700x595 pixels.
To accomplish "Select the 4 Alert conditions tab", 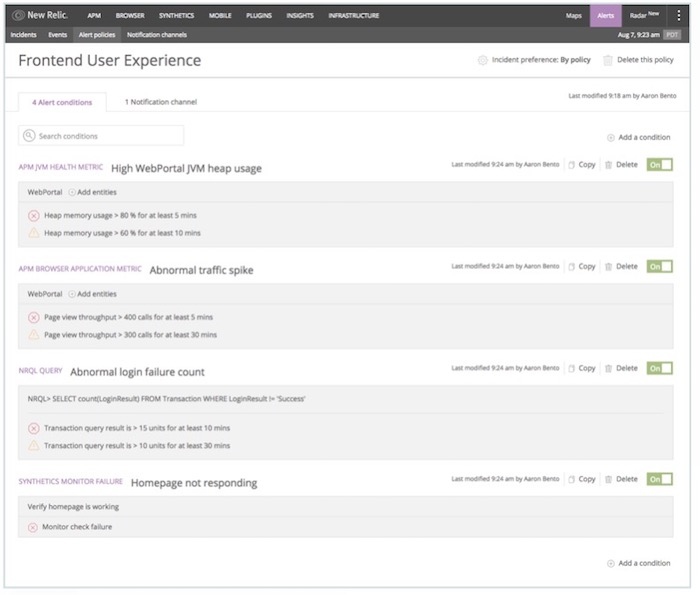I will pos(62,102).
